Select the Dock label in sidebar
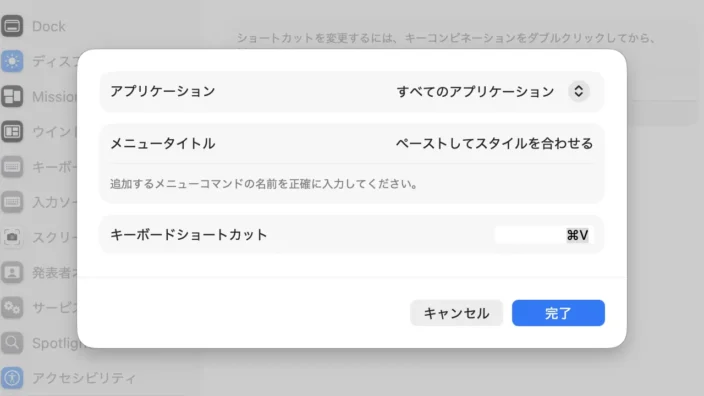The width and height of the screenshot is (704, 396). coord(49,26)
